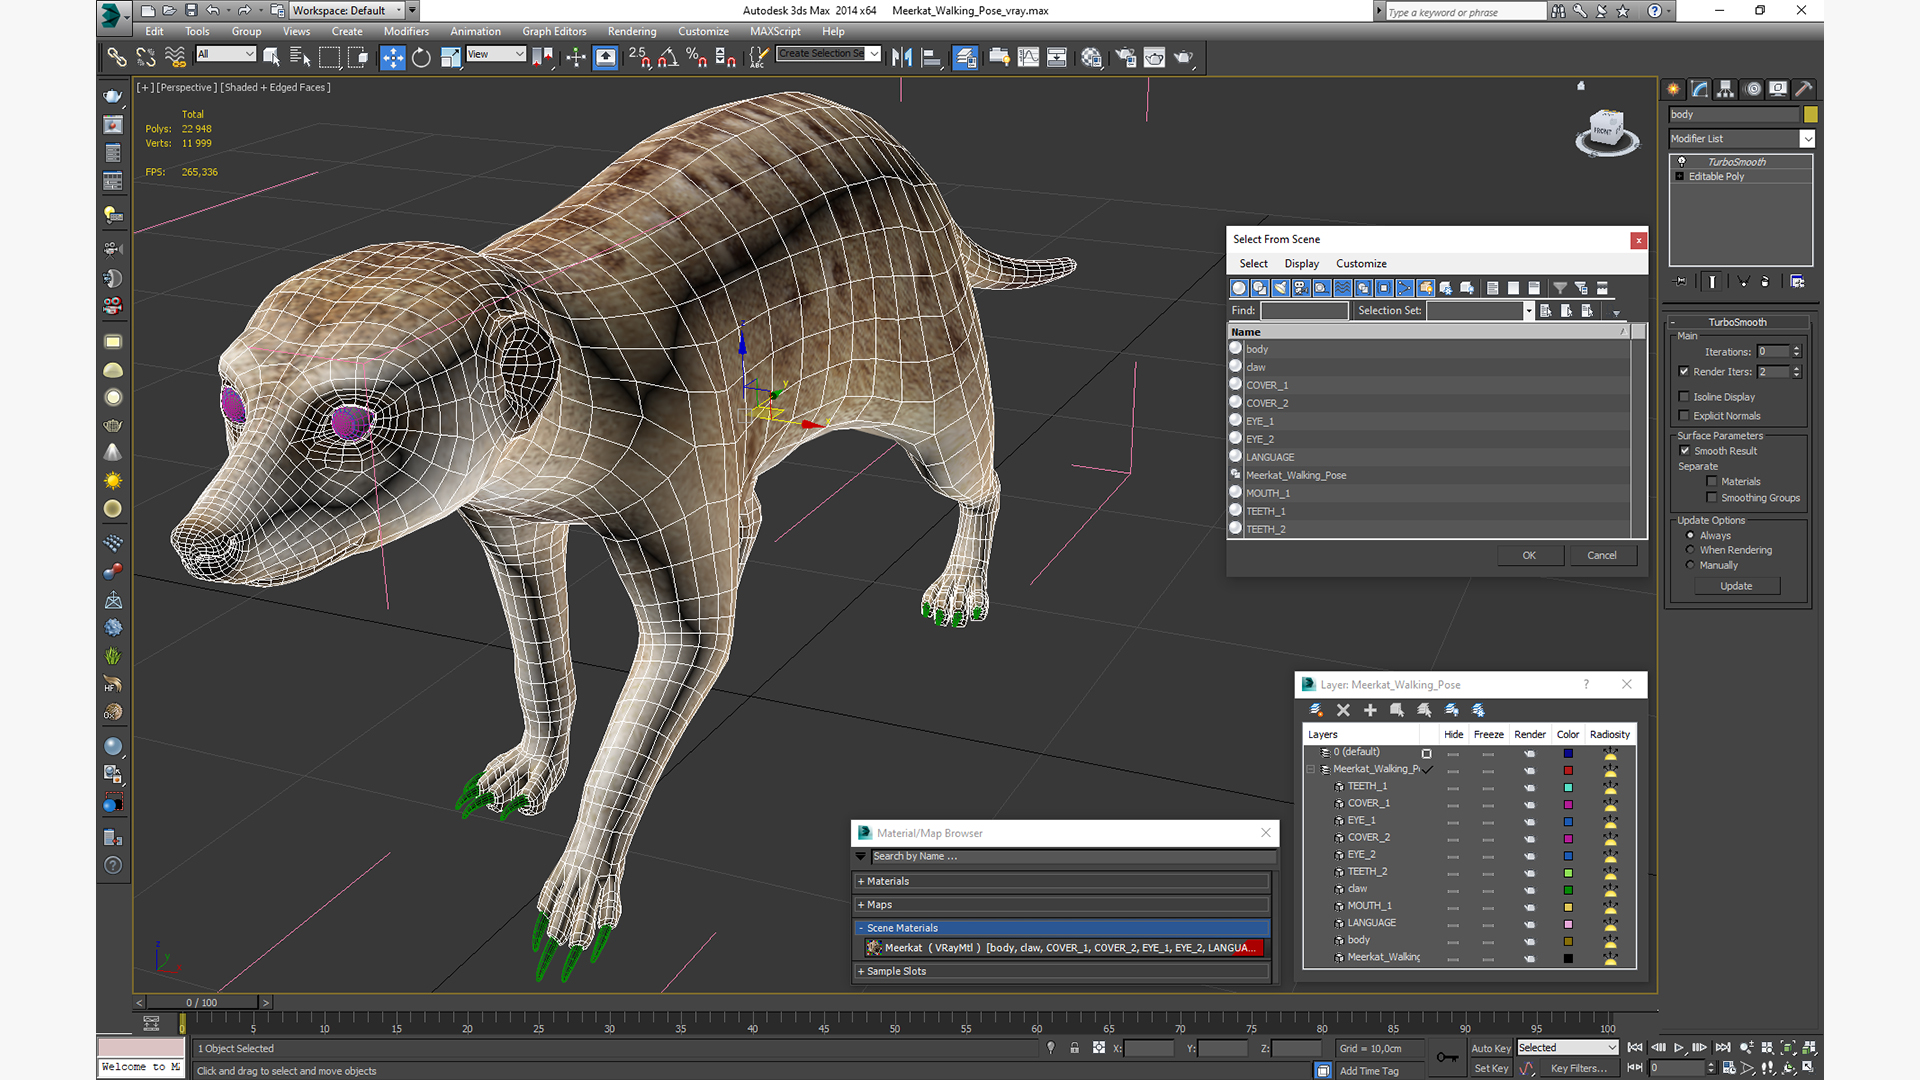Uncheck the Smooth Result checkbox

pos(1685,451)
